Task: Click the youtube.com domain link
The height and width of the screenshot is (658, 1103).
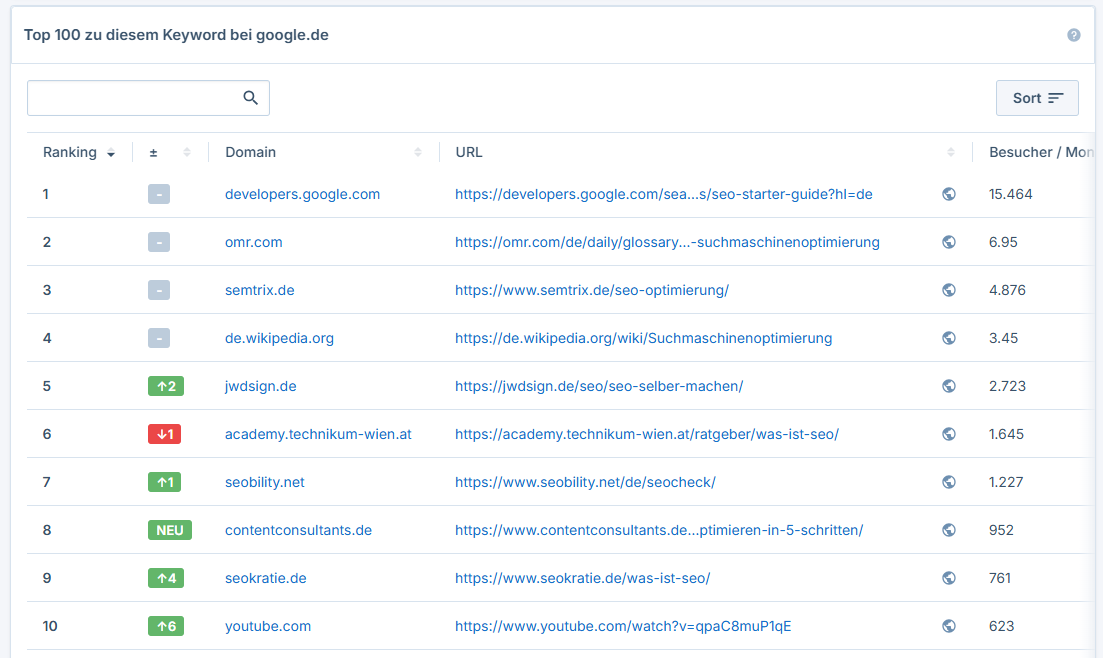Action: pos(268,626)
